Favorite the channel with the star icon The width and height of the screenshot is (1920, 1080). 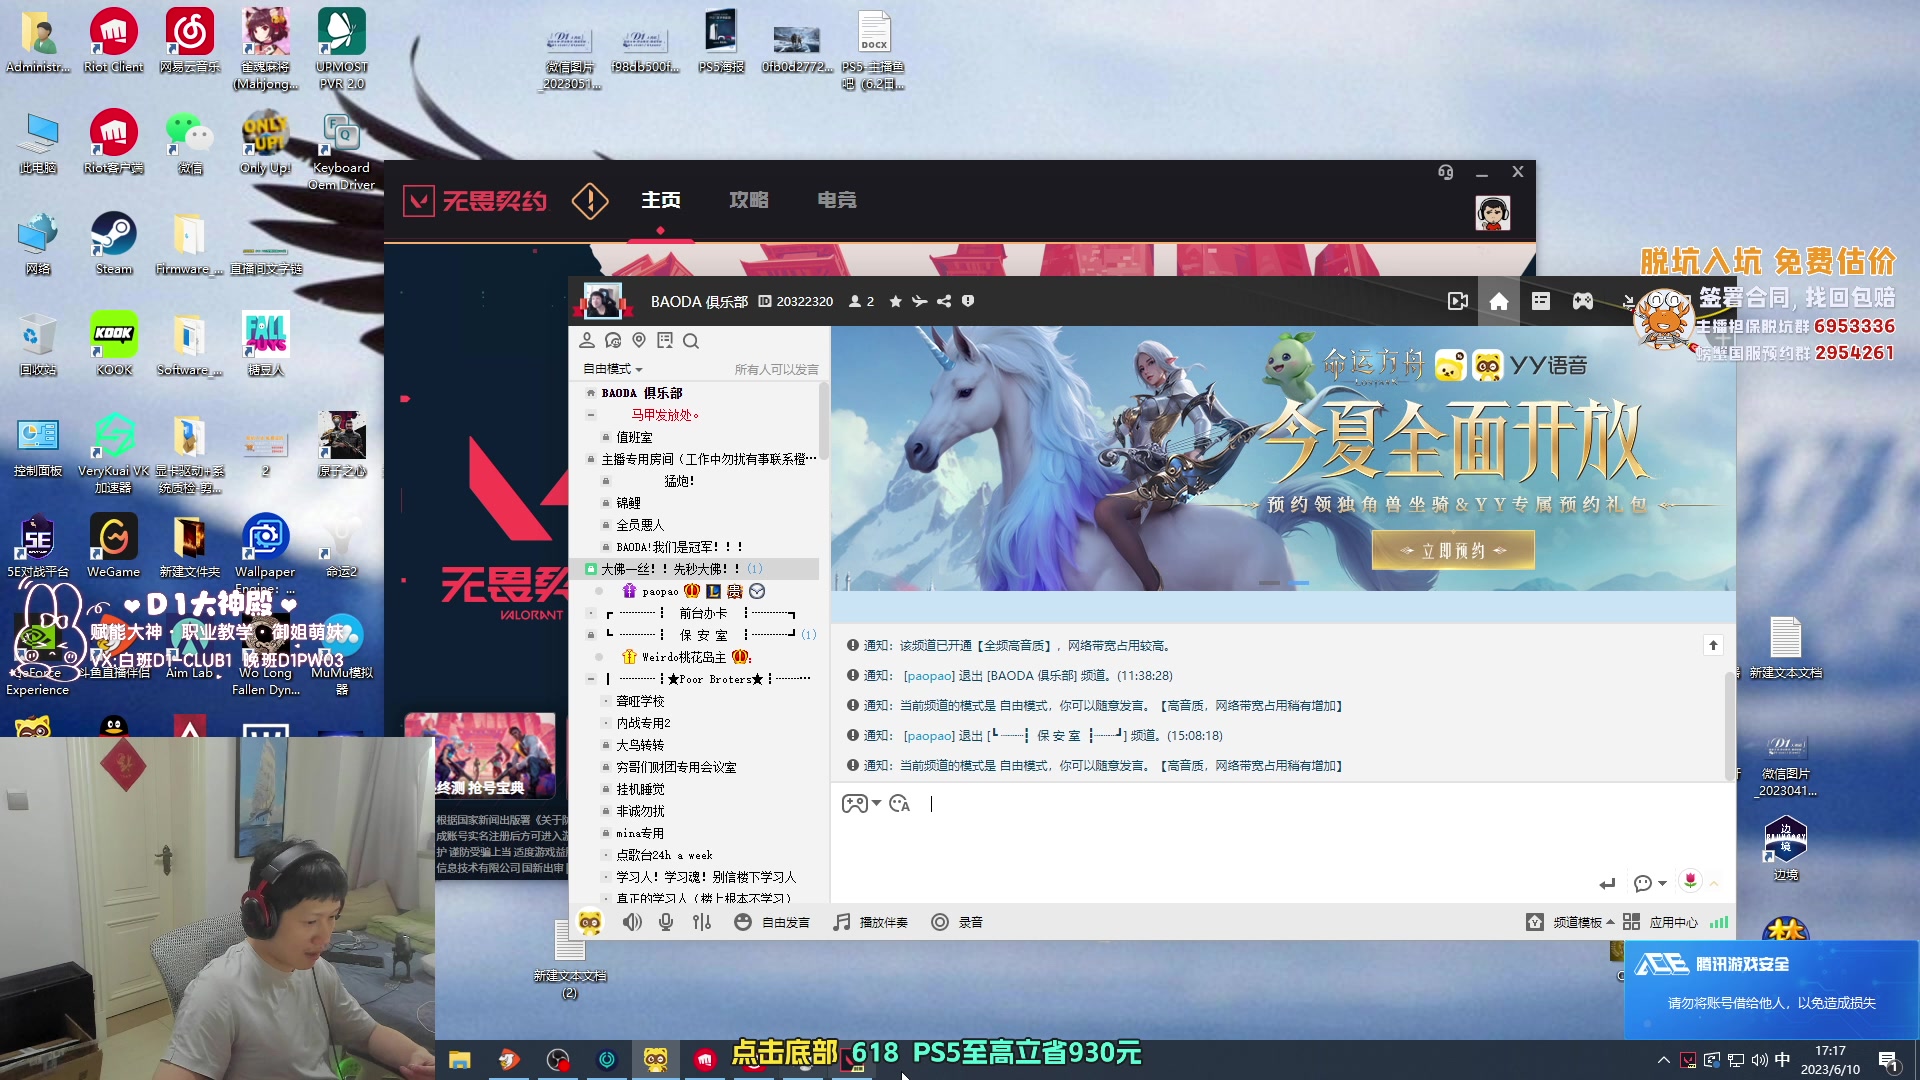point(895,301)
